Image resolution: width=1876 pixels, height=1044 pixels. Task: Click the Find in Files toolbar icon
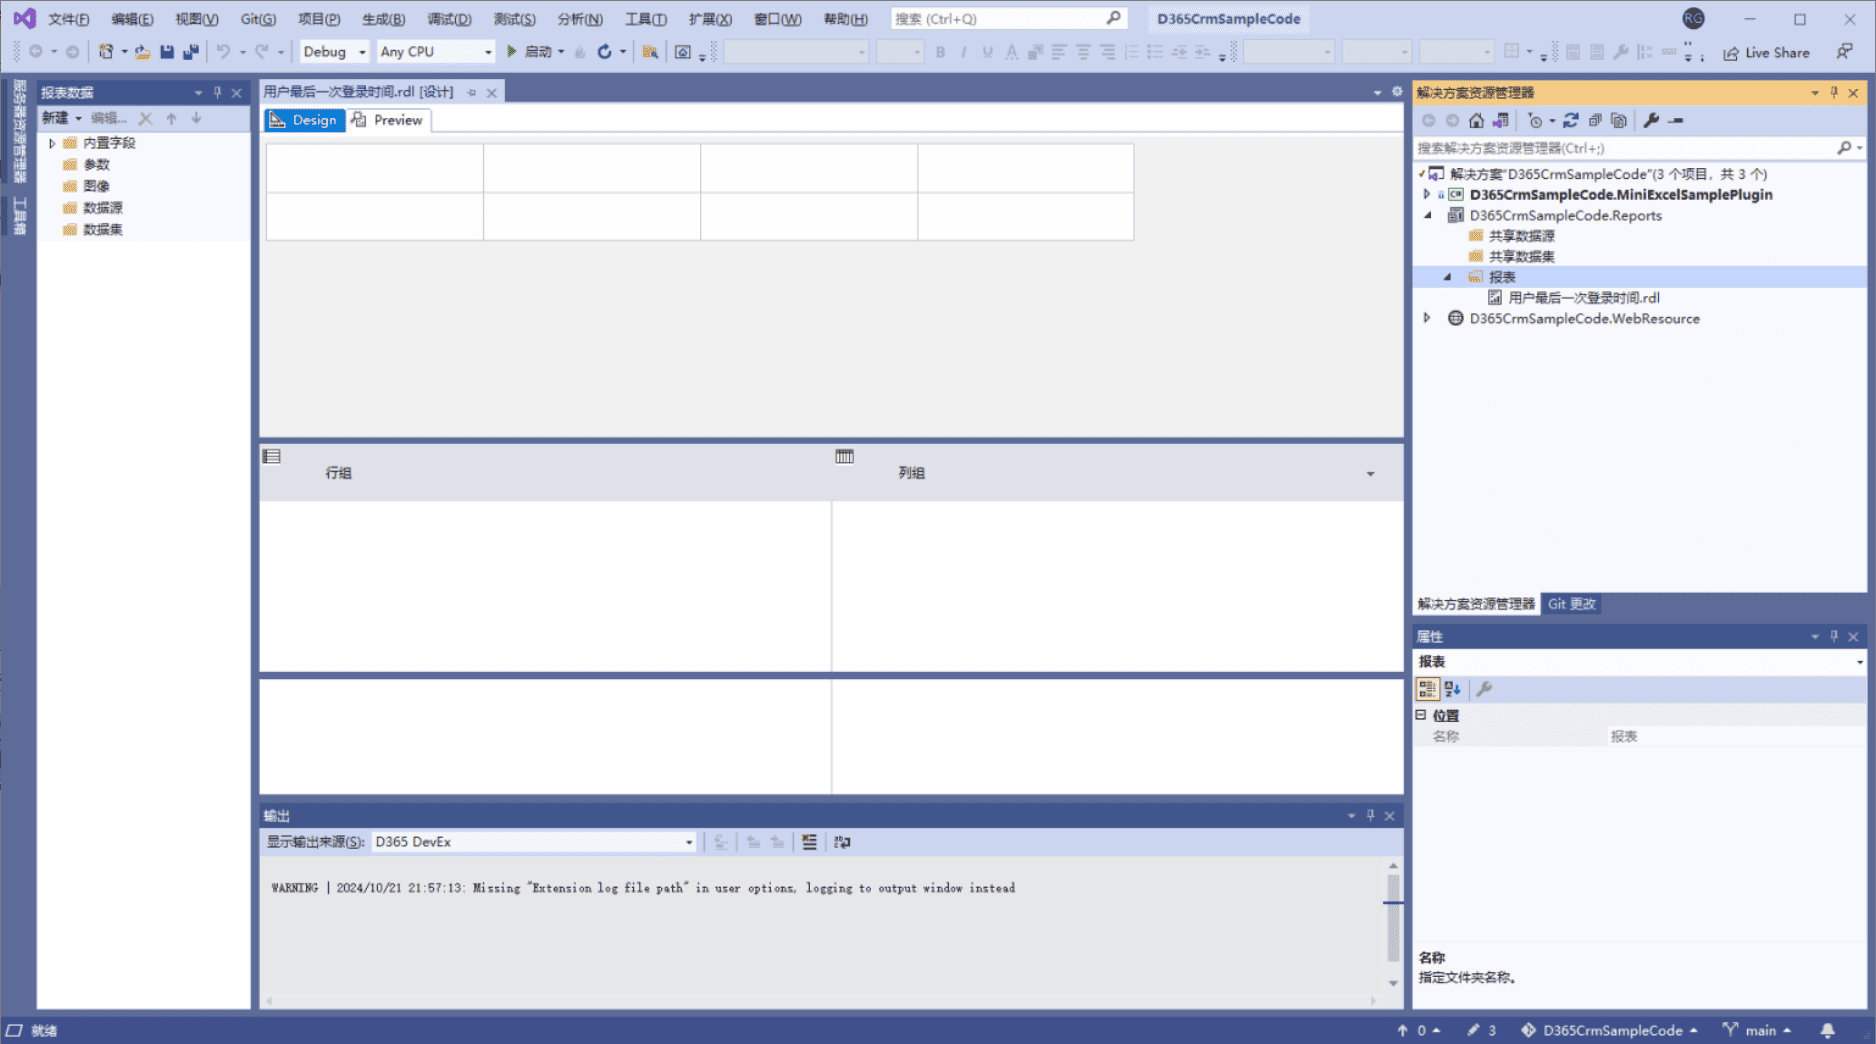click(x=650, y=52)
